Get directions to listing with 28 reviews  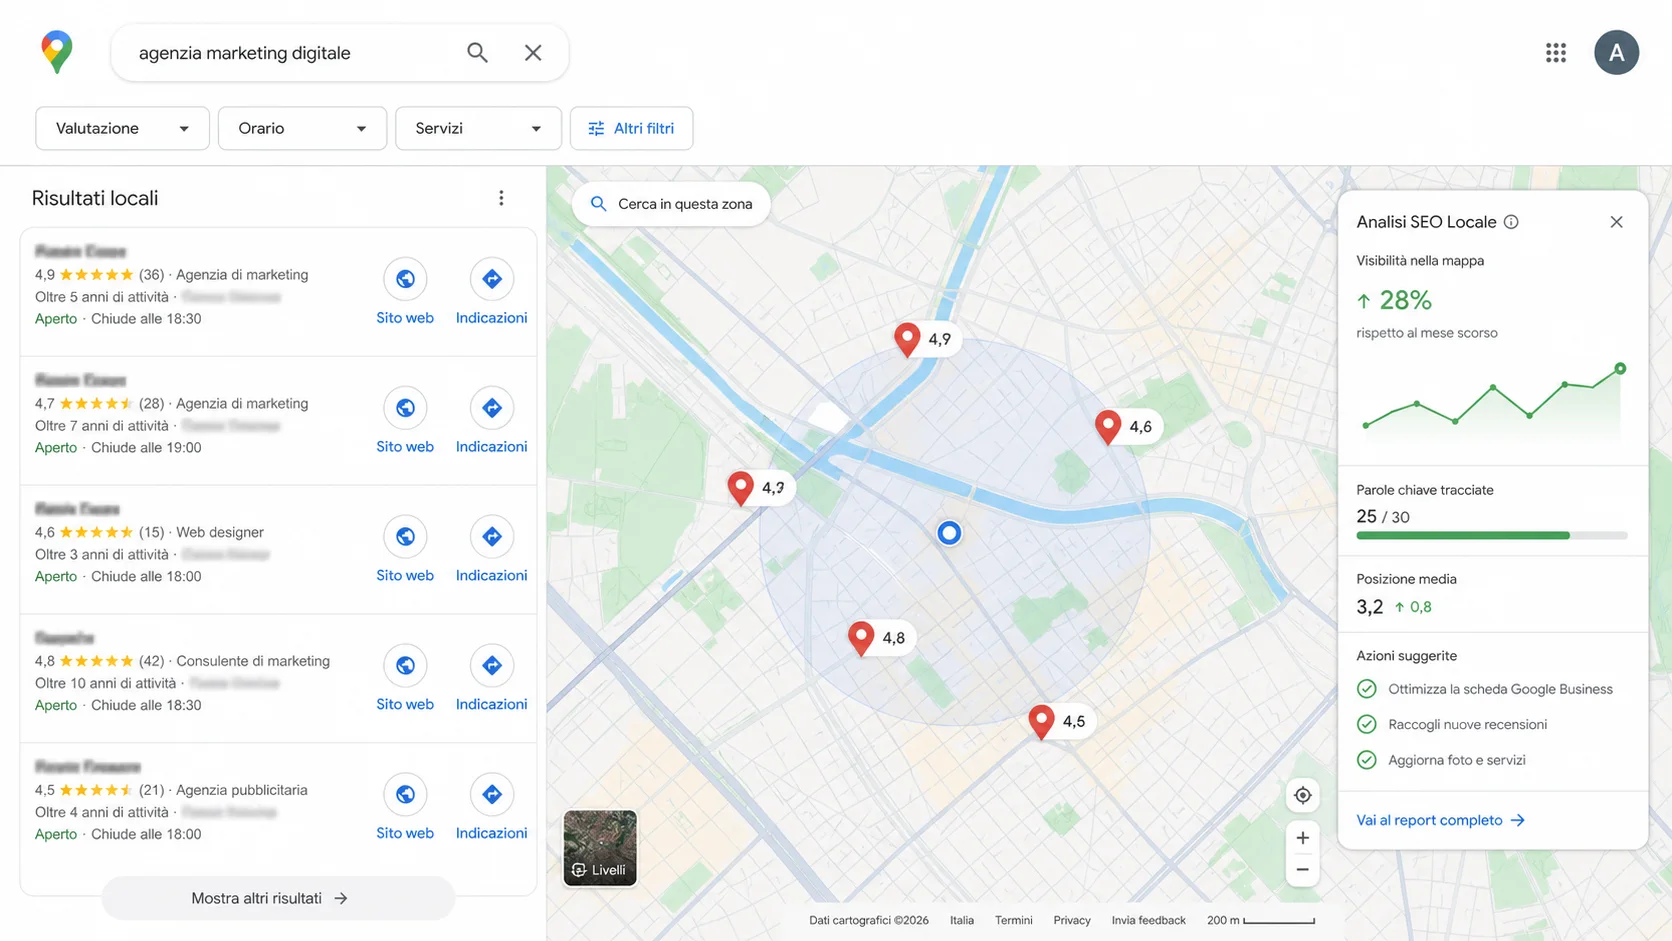coord(491,421)
